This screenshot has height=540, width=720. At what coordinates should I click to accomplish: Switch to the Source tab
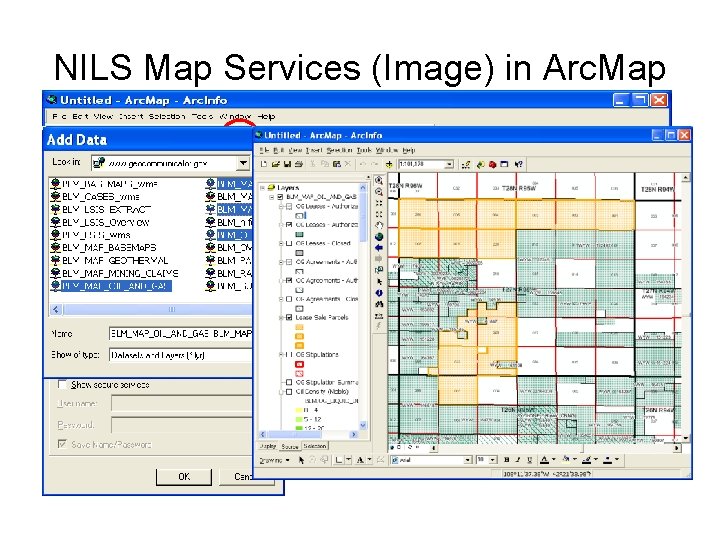[289, 446]
